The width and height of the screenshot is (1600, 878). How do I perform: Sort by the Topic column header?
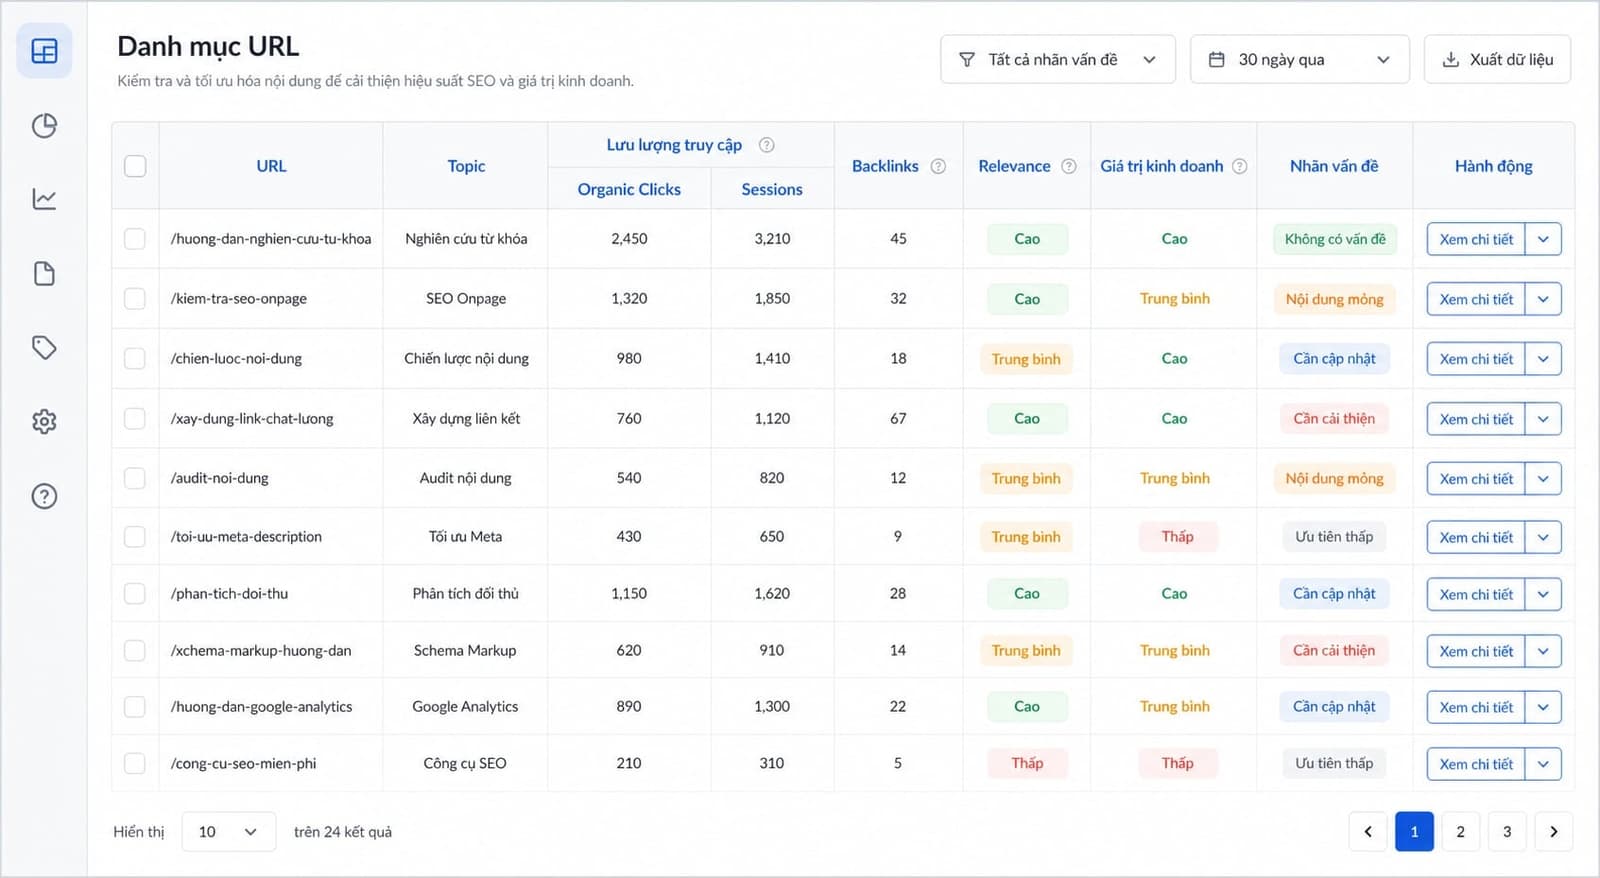[x=466, y=166]
